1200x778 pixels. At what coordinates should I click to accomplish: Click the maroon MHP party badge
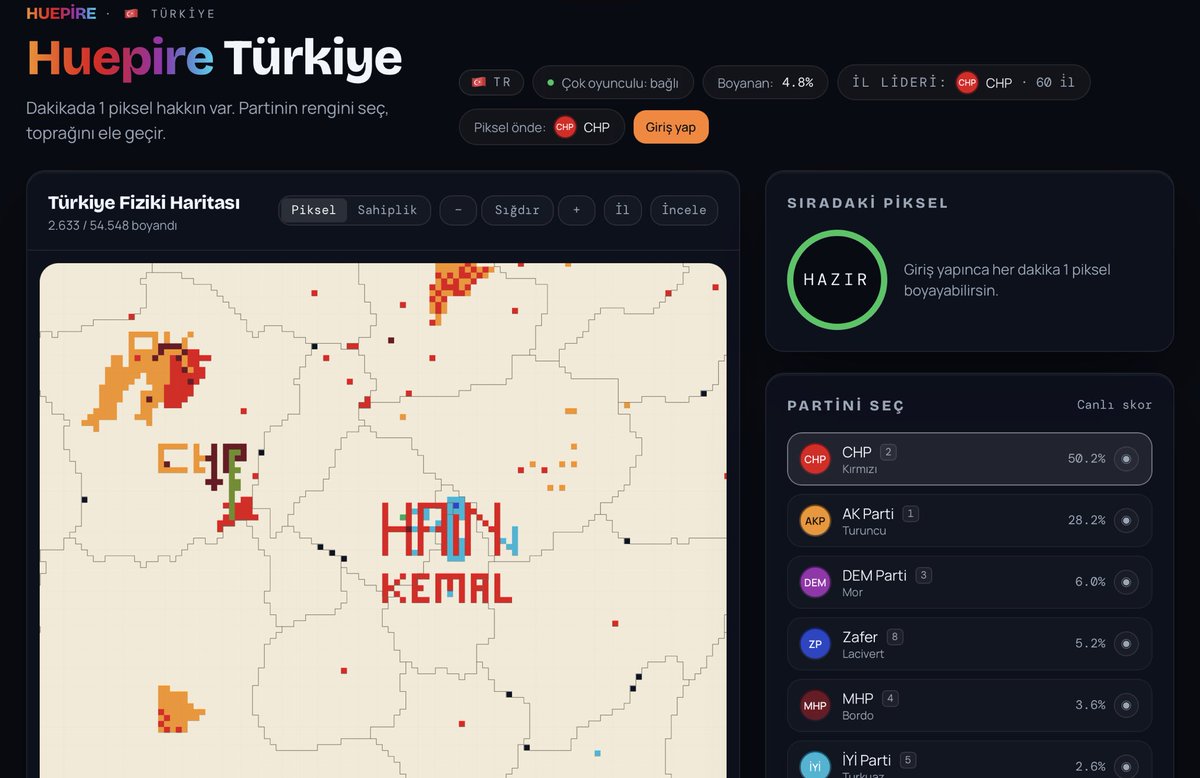[815, 705]
